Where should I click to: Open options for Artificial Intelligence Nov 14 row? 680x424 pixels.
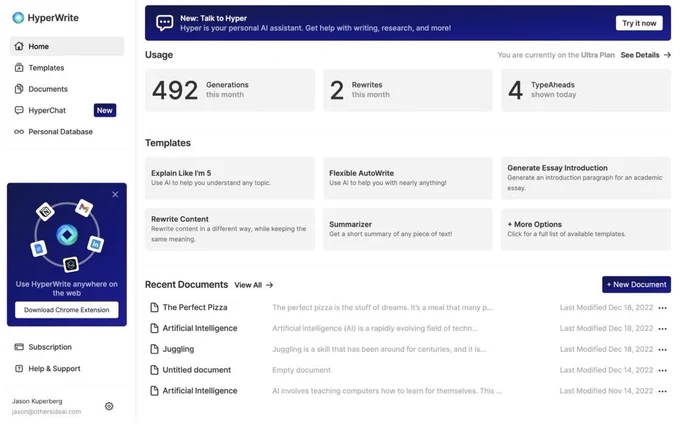662,391
